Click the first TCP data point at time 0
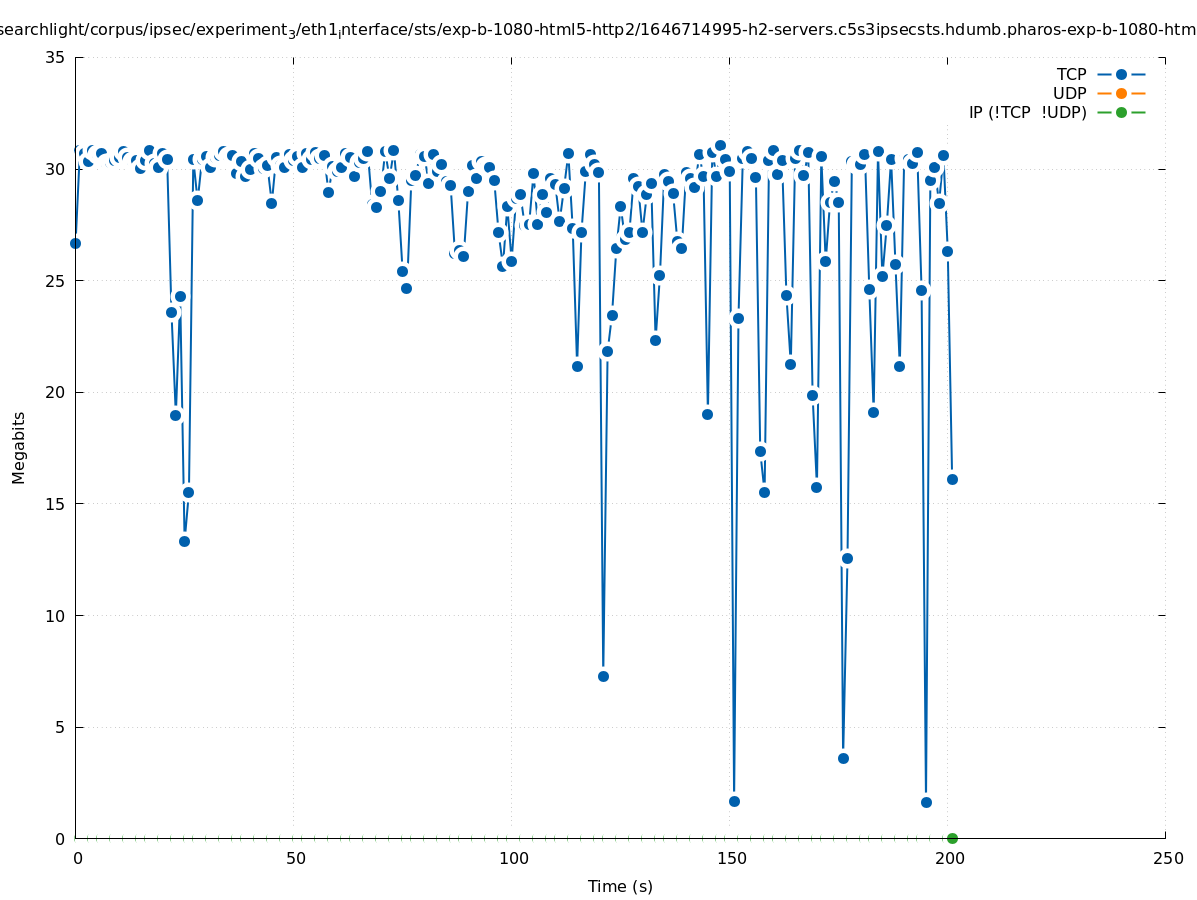Viewport: 1197px width, 900px height. pyautogui.click(x=75, y=243)
